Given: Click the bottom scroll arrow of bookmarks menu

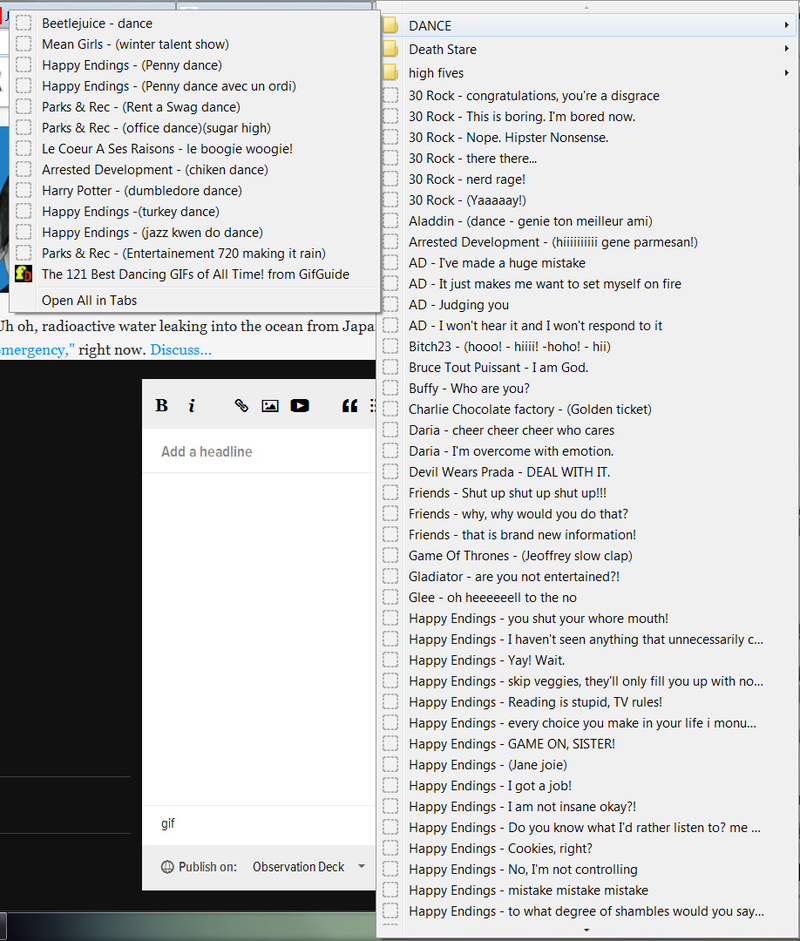Looking at the screenshot, I should [586, 930].
